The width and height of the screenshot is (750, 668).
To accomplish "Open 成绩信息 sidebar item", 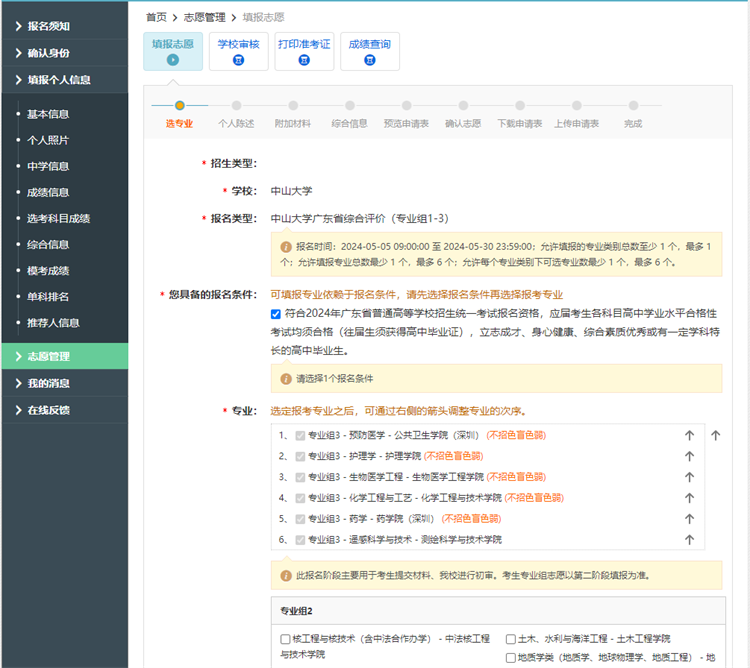I will point(48,192).
